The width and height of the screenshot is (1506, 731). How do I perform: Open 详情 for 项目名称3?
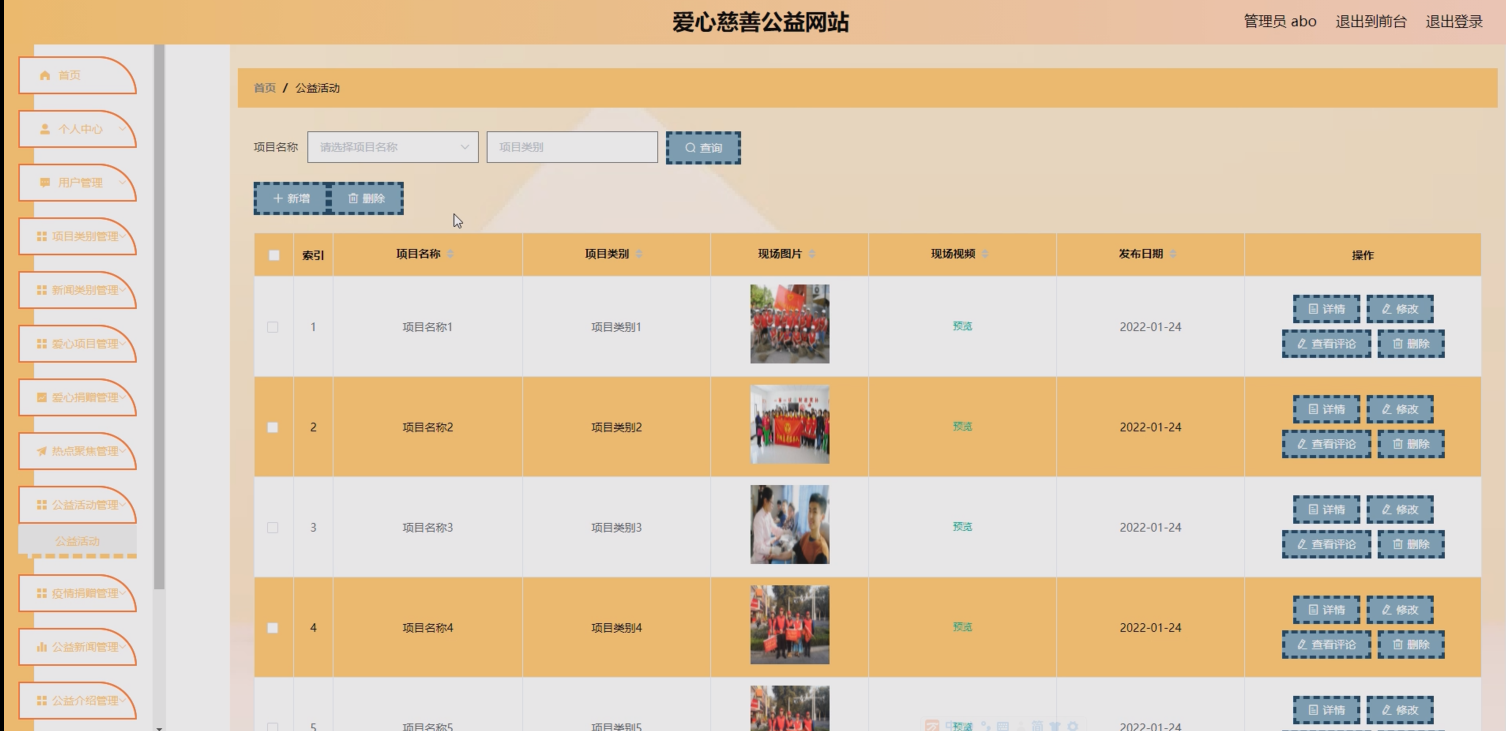(1326, 509)
